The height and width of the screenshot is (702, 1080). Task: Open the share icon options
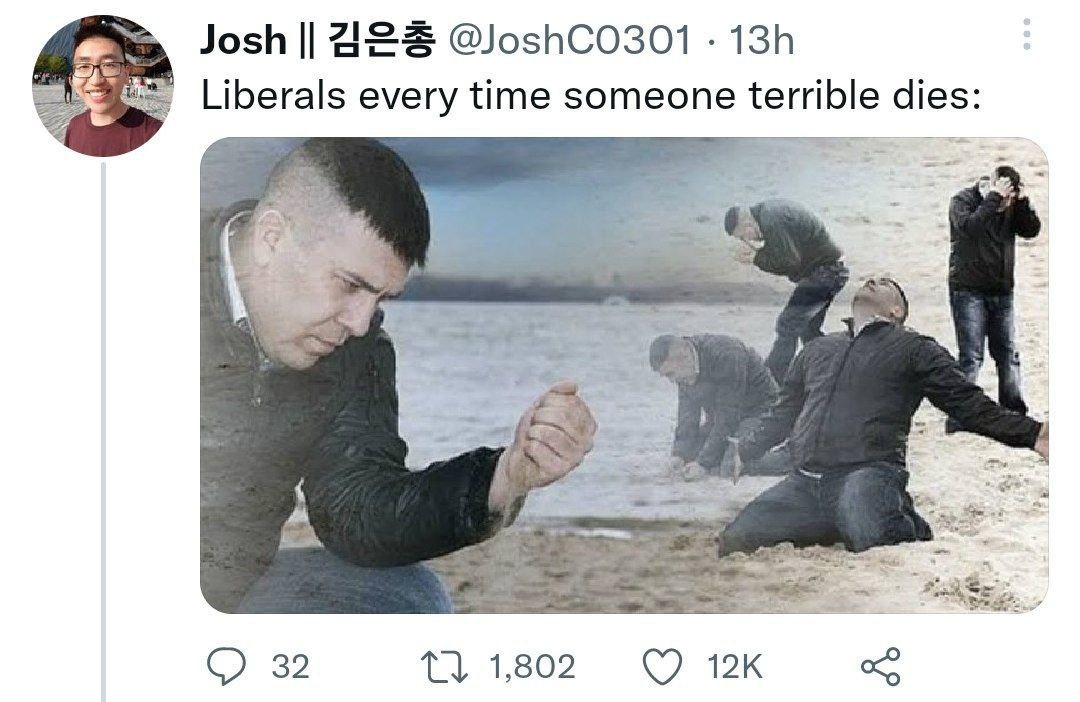coord(880,666)
